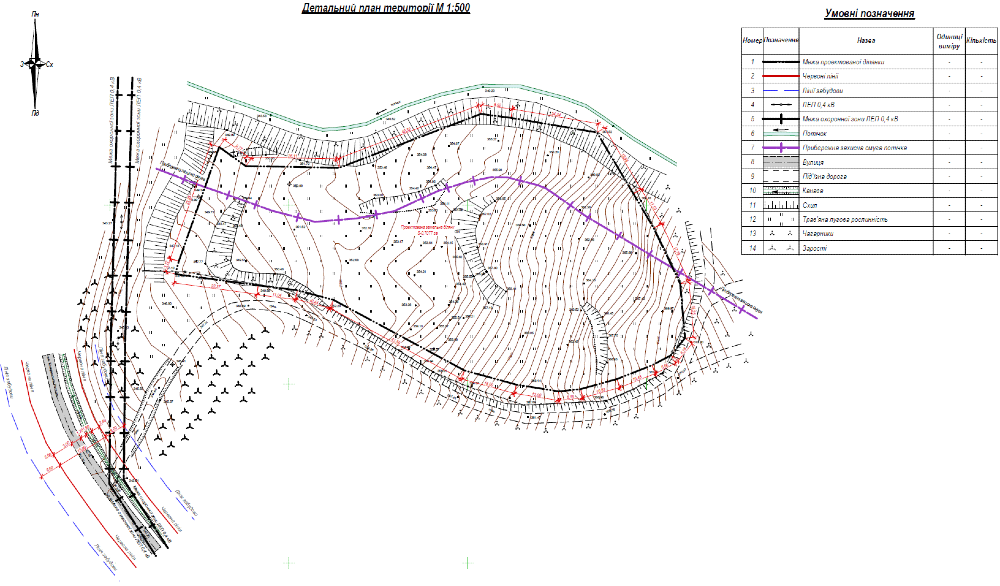The image size is (1000, 586).
Task: Click the black site boundary legend symbol
Action: click(782, 61)
